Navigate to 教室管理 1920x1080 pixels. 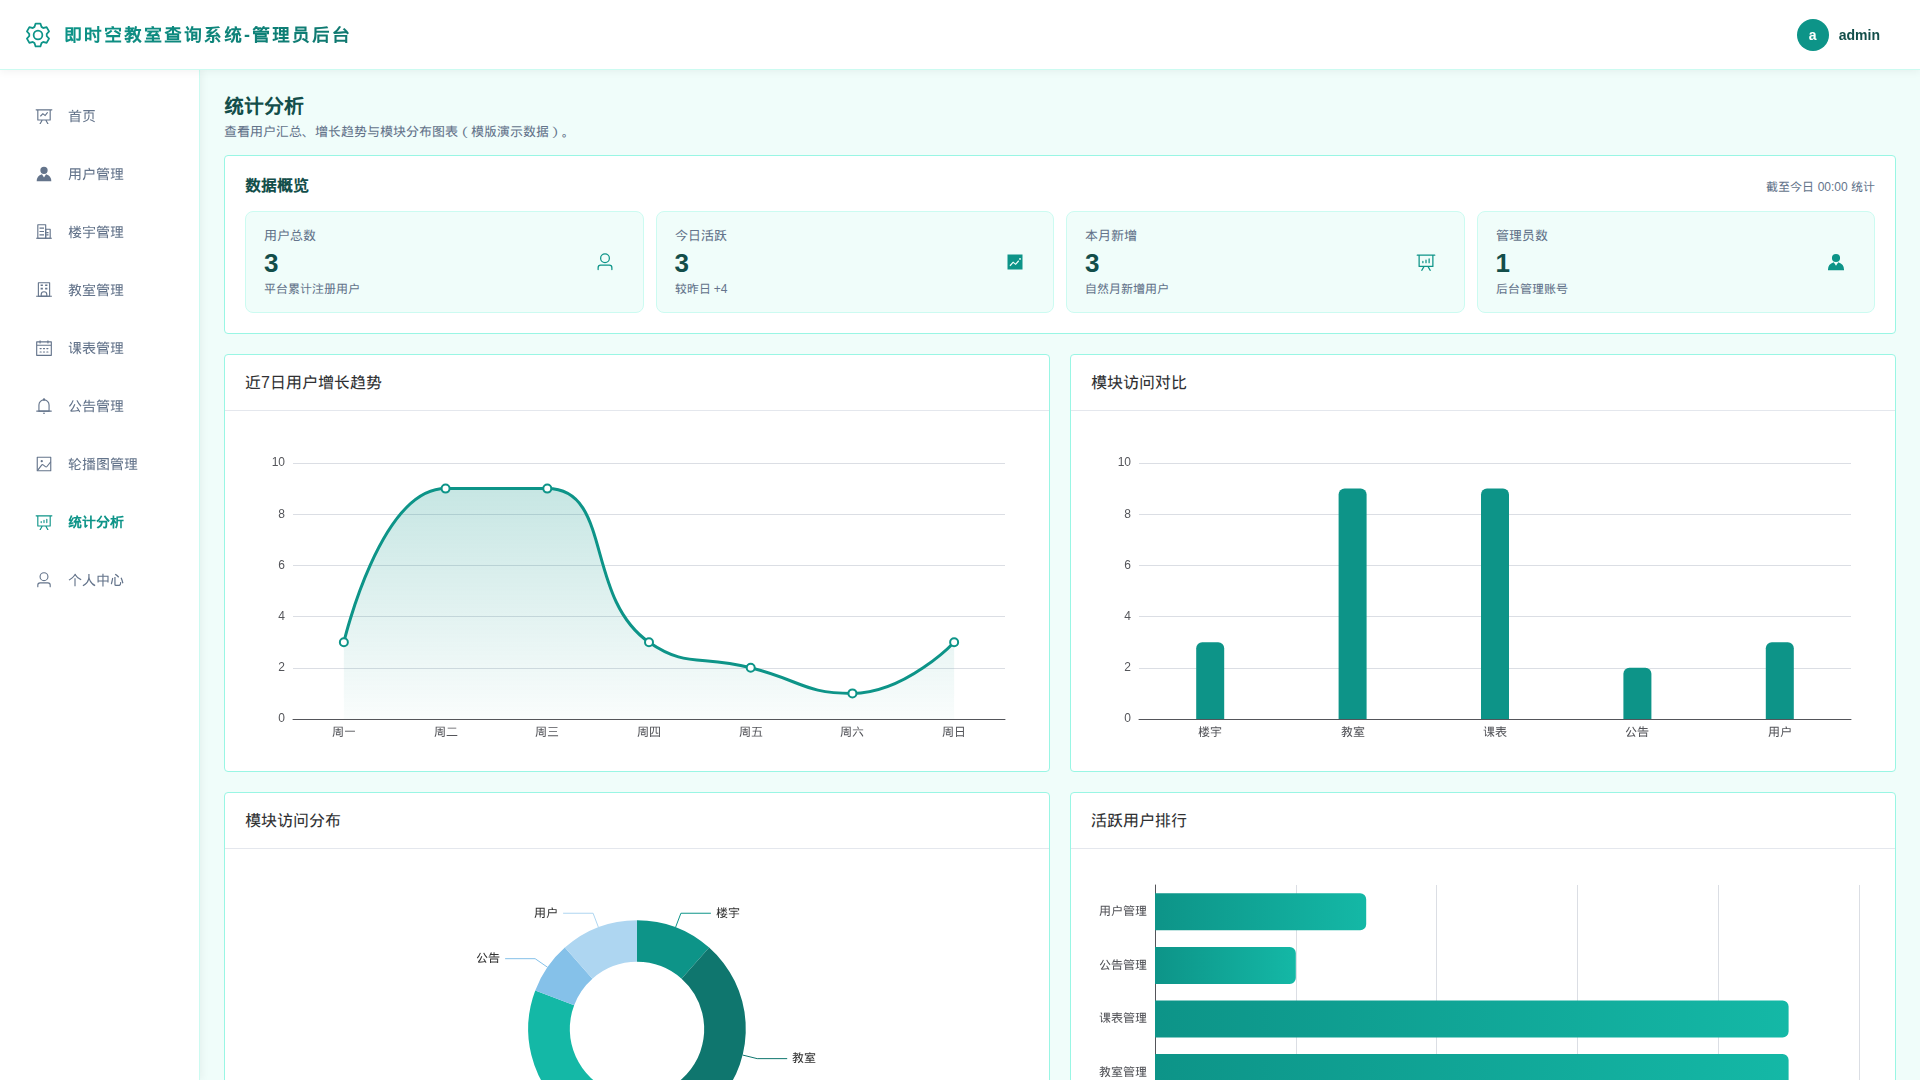click(100, 290)
